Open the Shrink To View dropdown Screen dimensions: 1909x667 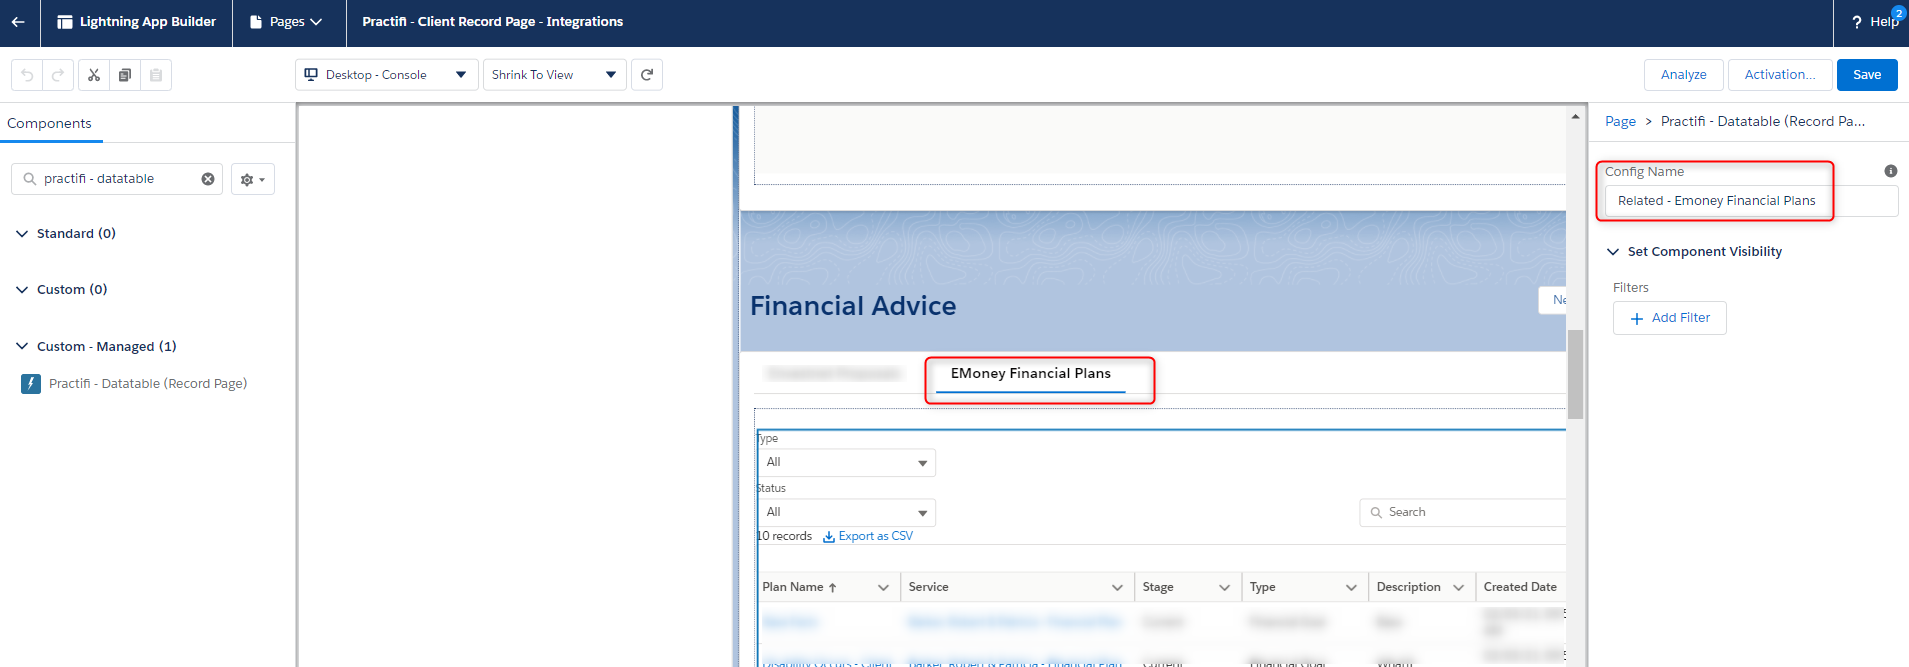click(554, 75)
